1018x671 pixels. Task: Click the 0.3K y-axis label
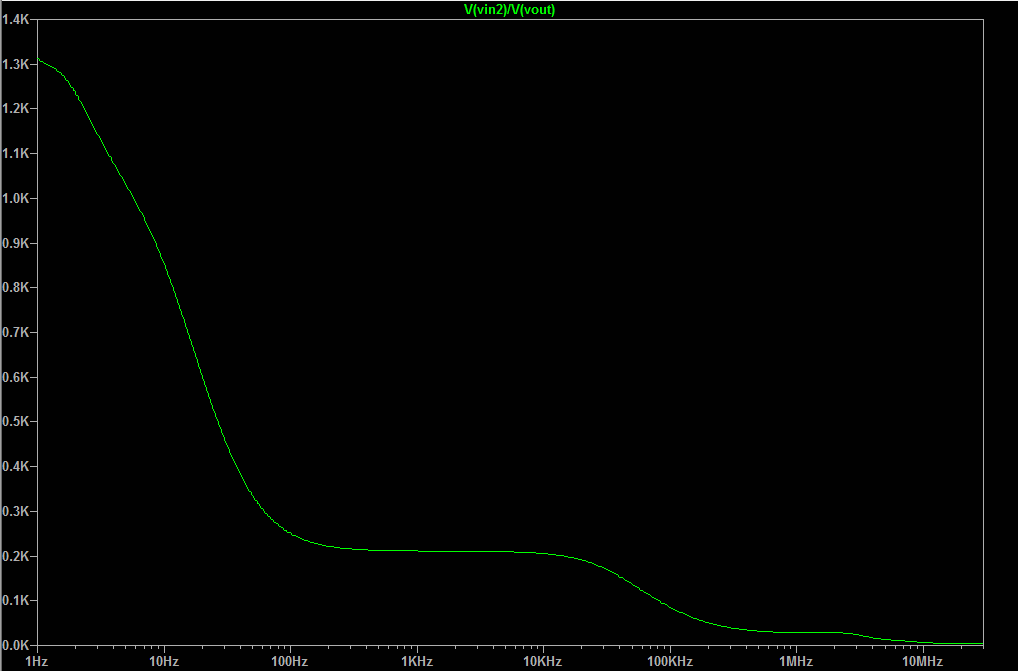(x=16, y=511)
